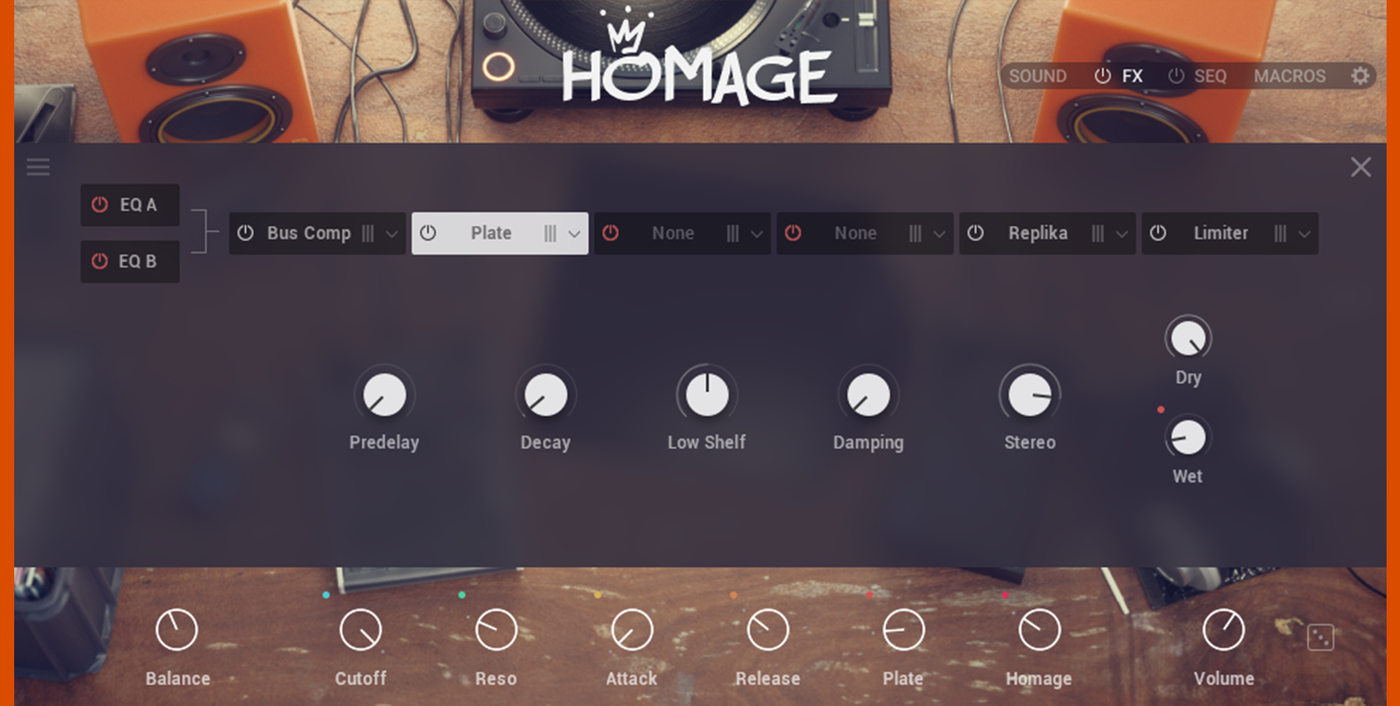Click the Predelay knob
Screen dimensions: 1400x706
click(384, 395)
